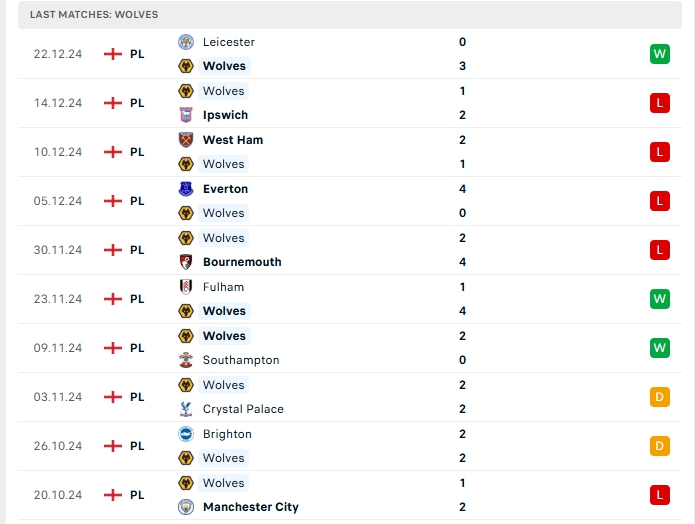
Task: Click the Leicester club crest icon
Action: coord(185,42)
